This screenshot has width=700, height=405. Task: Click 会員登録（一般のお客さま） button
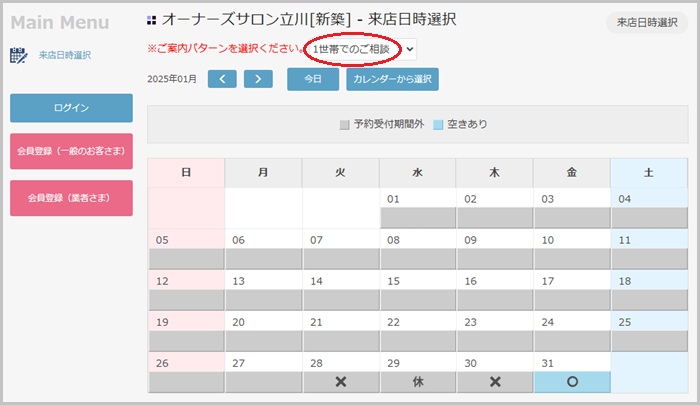click(x=71, y=151)
